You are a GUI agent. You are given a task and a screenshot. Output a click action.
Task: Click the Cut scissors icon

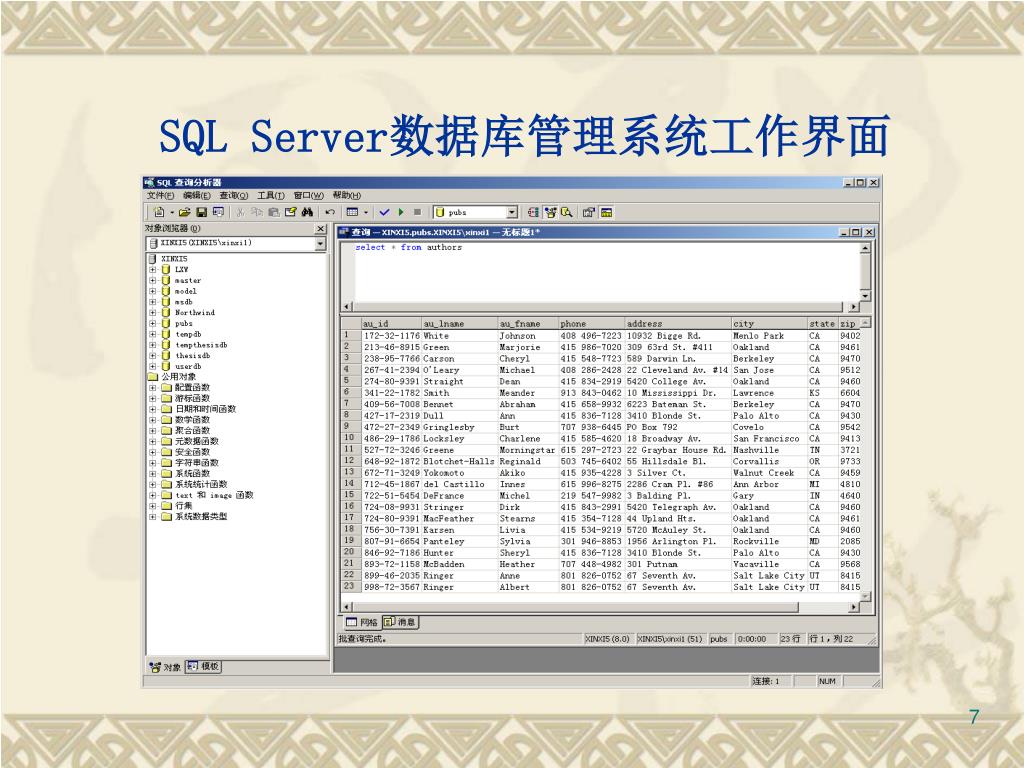point(240,212)
